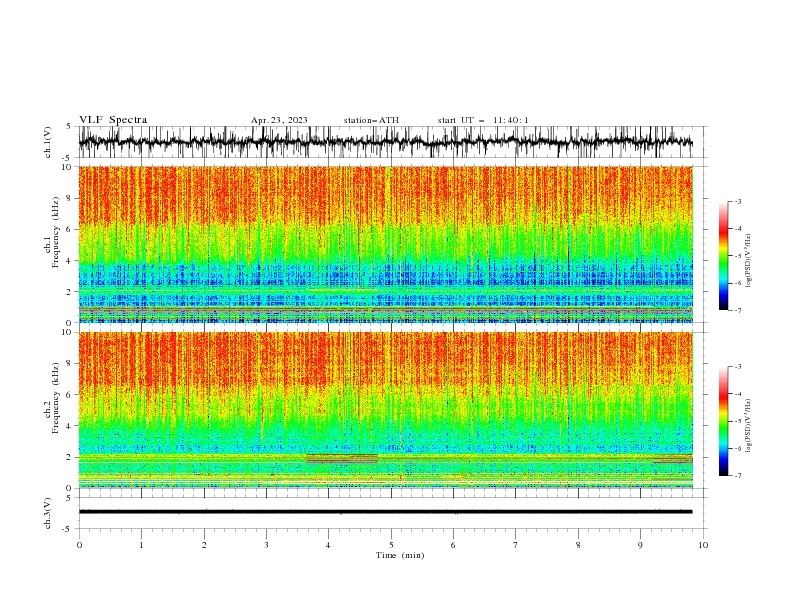
Task: Click the date 'Apr. 23, 2023'
Action: pyautogui.click(x=279, y=120)
